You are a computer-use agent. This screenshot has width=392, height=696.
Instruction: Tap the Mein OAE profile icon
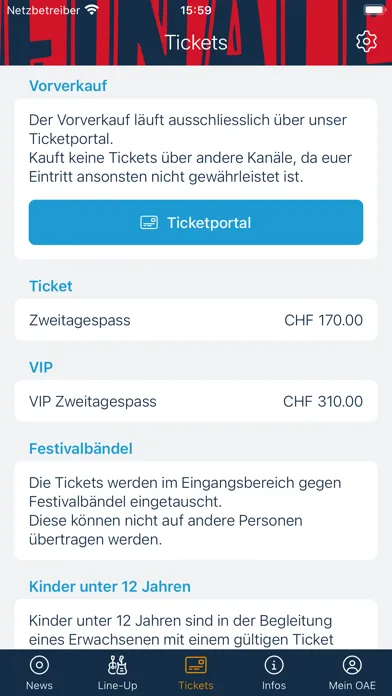click(352, 665)
